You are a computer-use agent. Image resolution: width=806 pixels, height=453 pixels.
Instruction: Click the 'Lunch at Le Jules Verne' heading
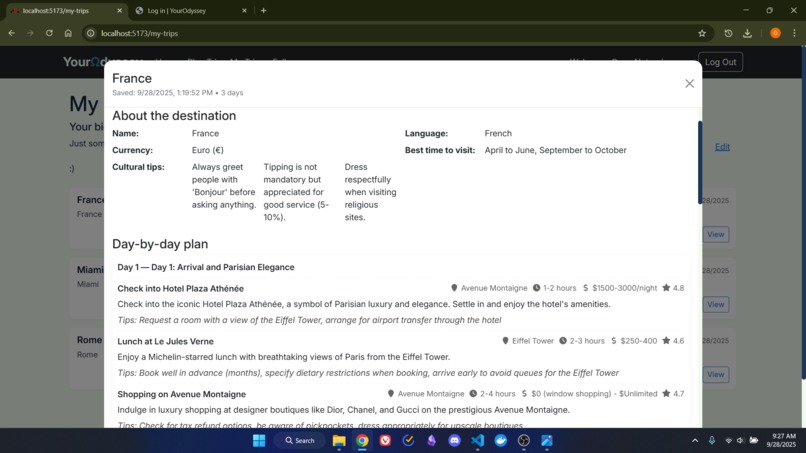point(165,341)
